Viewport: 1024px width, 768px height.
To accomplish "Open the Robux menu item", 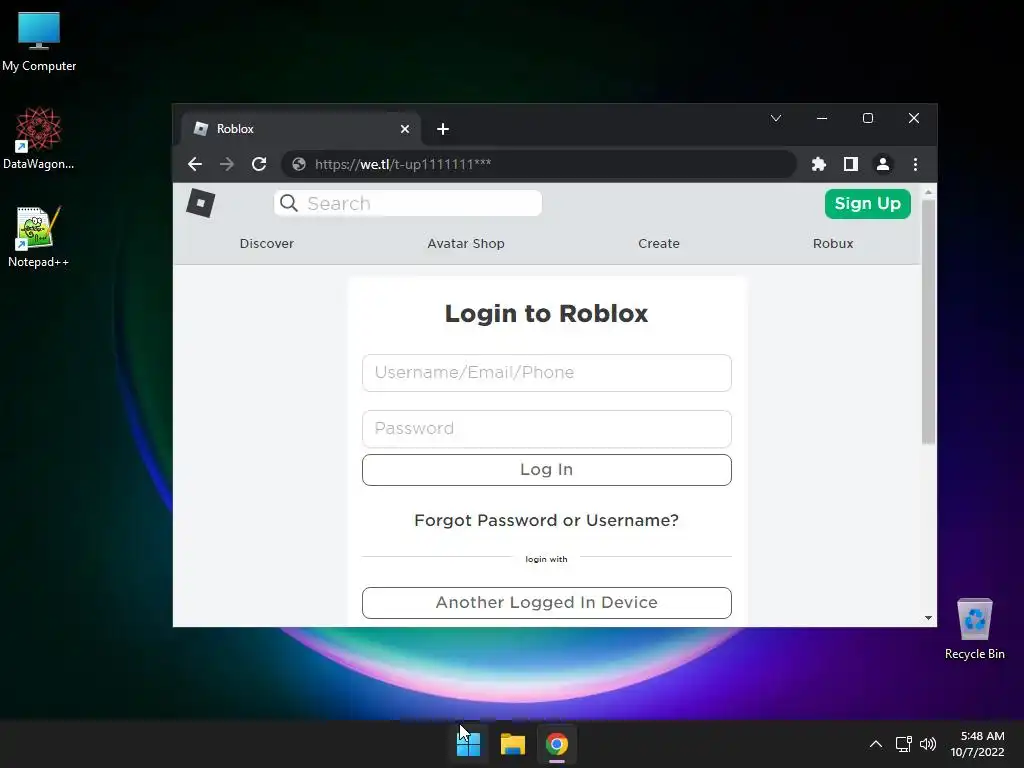I will [x=833, y=244].
